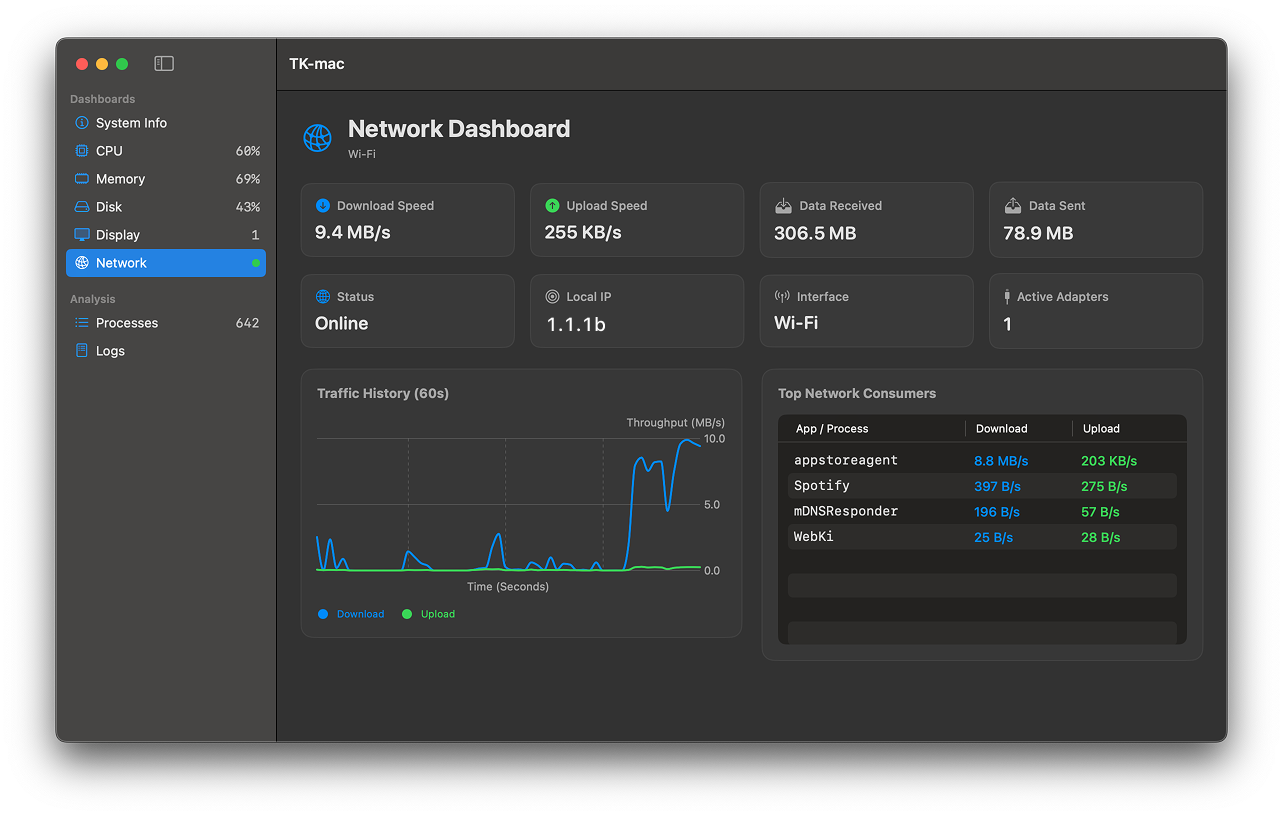Image resolution: width=1283 pixels, height=816 pixels.
Task: Click the Network globe icon in sidebar
Action: click(x=81, y=263)
